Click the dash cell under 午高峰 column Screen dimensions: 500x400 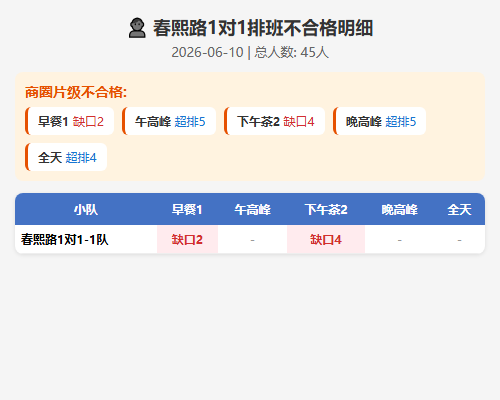coord(252,240)
